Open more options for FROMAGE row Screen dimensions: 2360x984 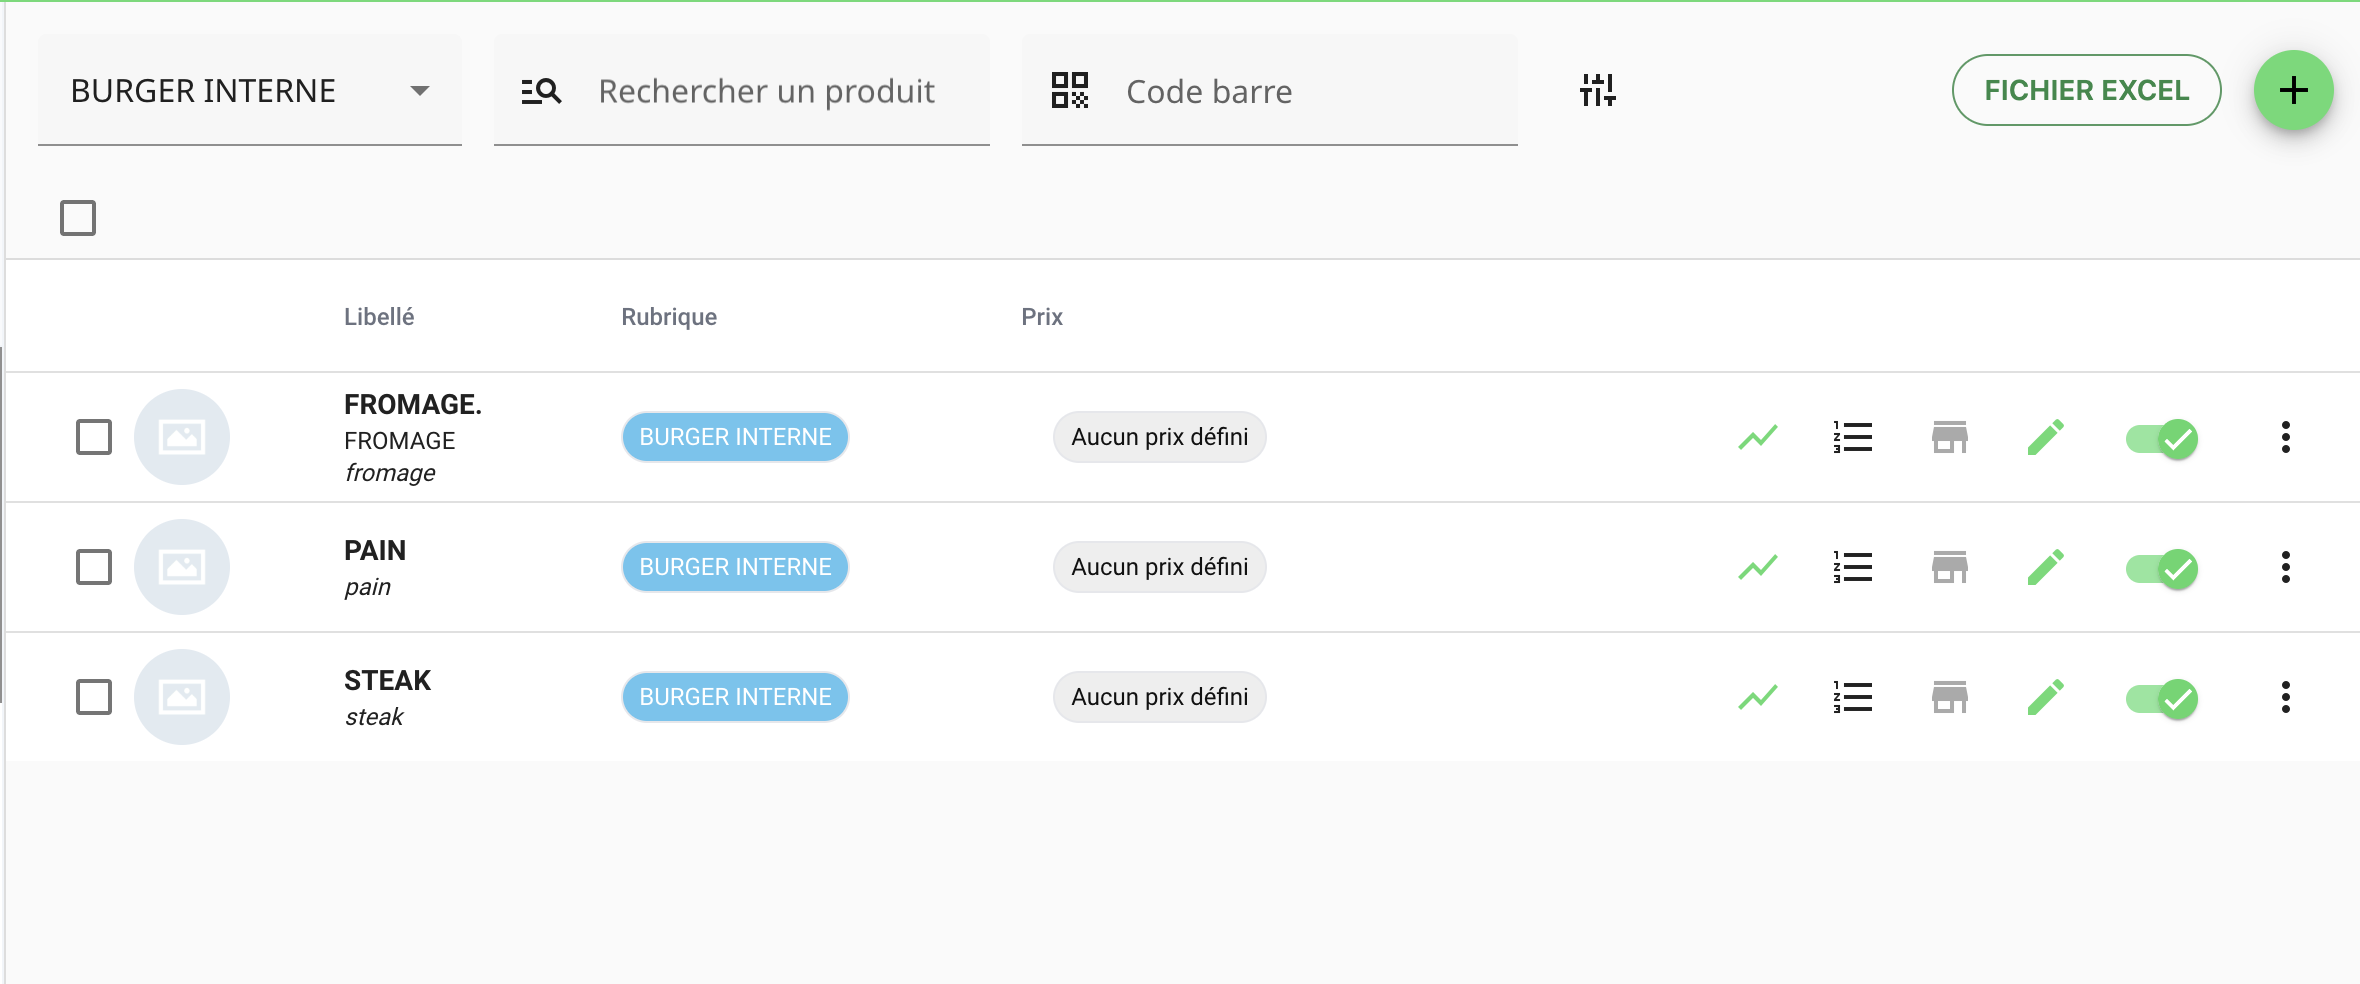tap(2285, 437)
